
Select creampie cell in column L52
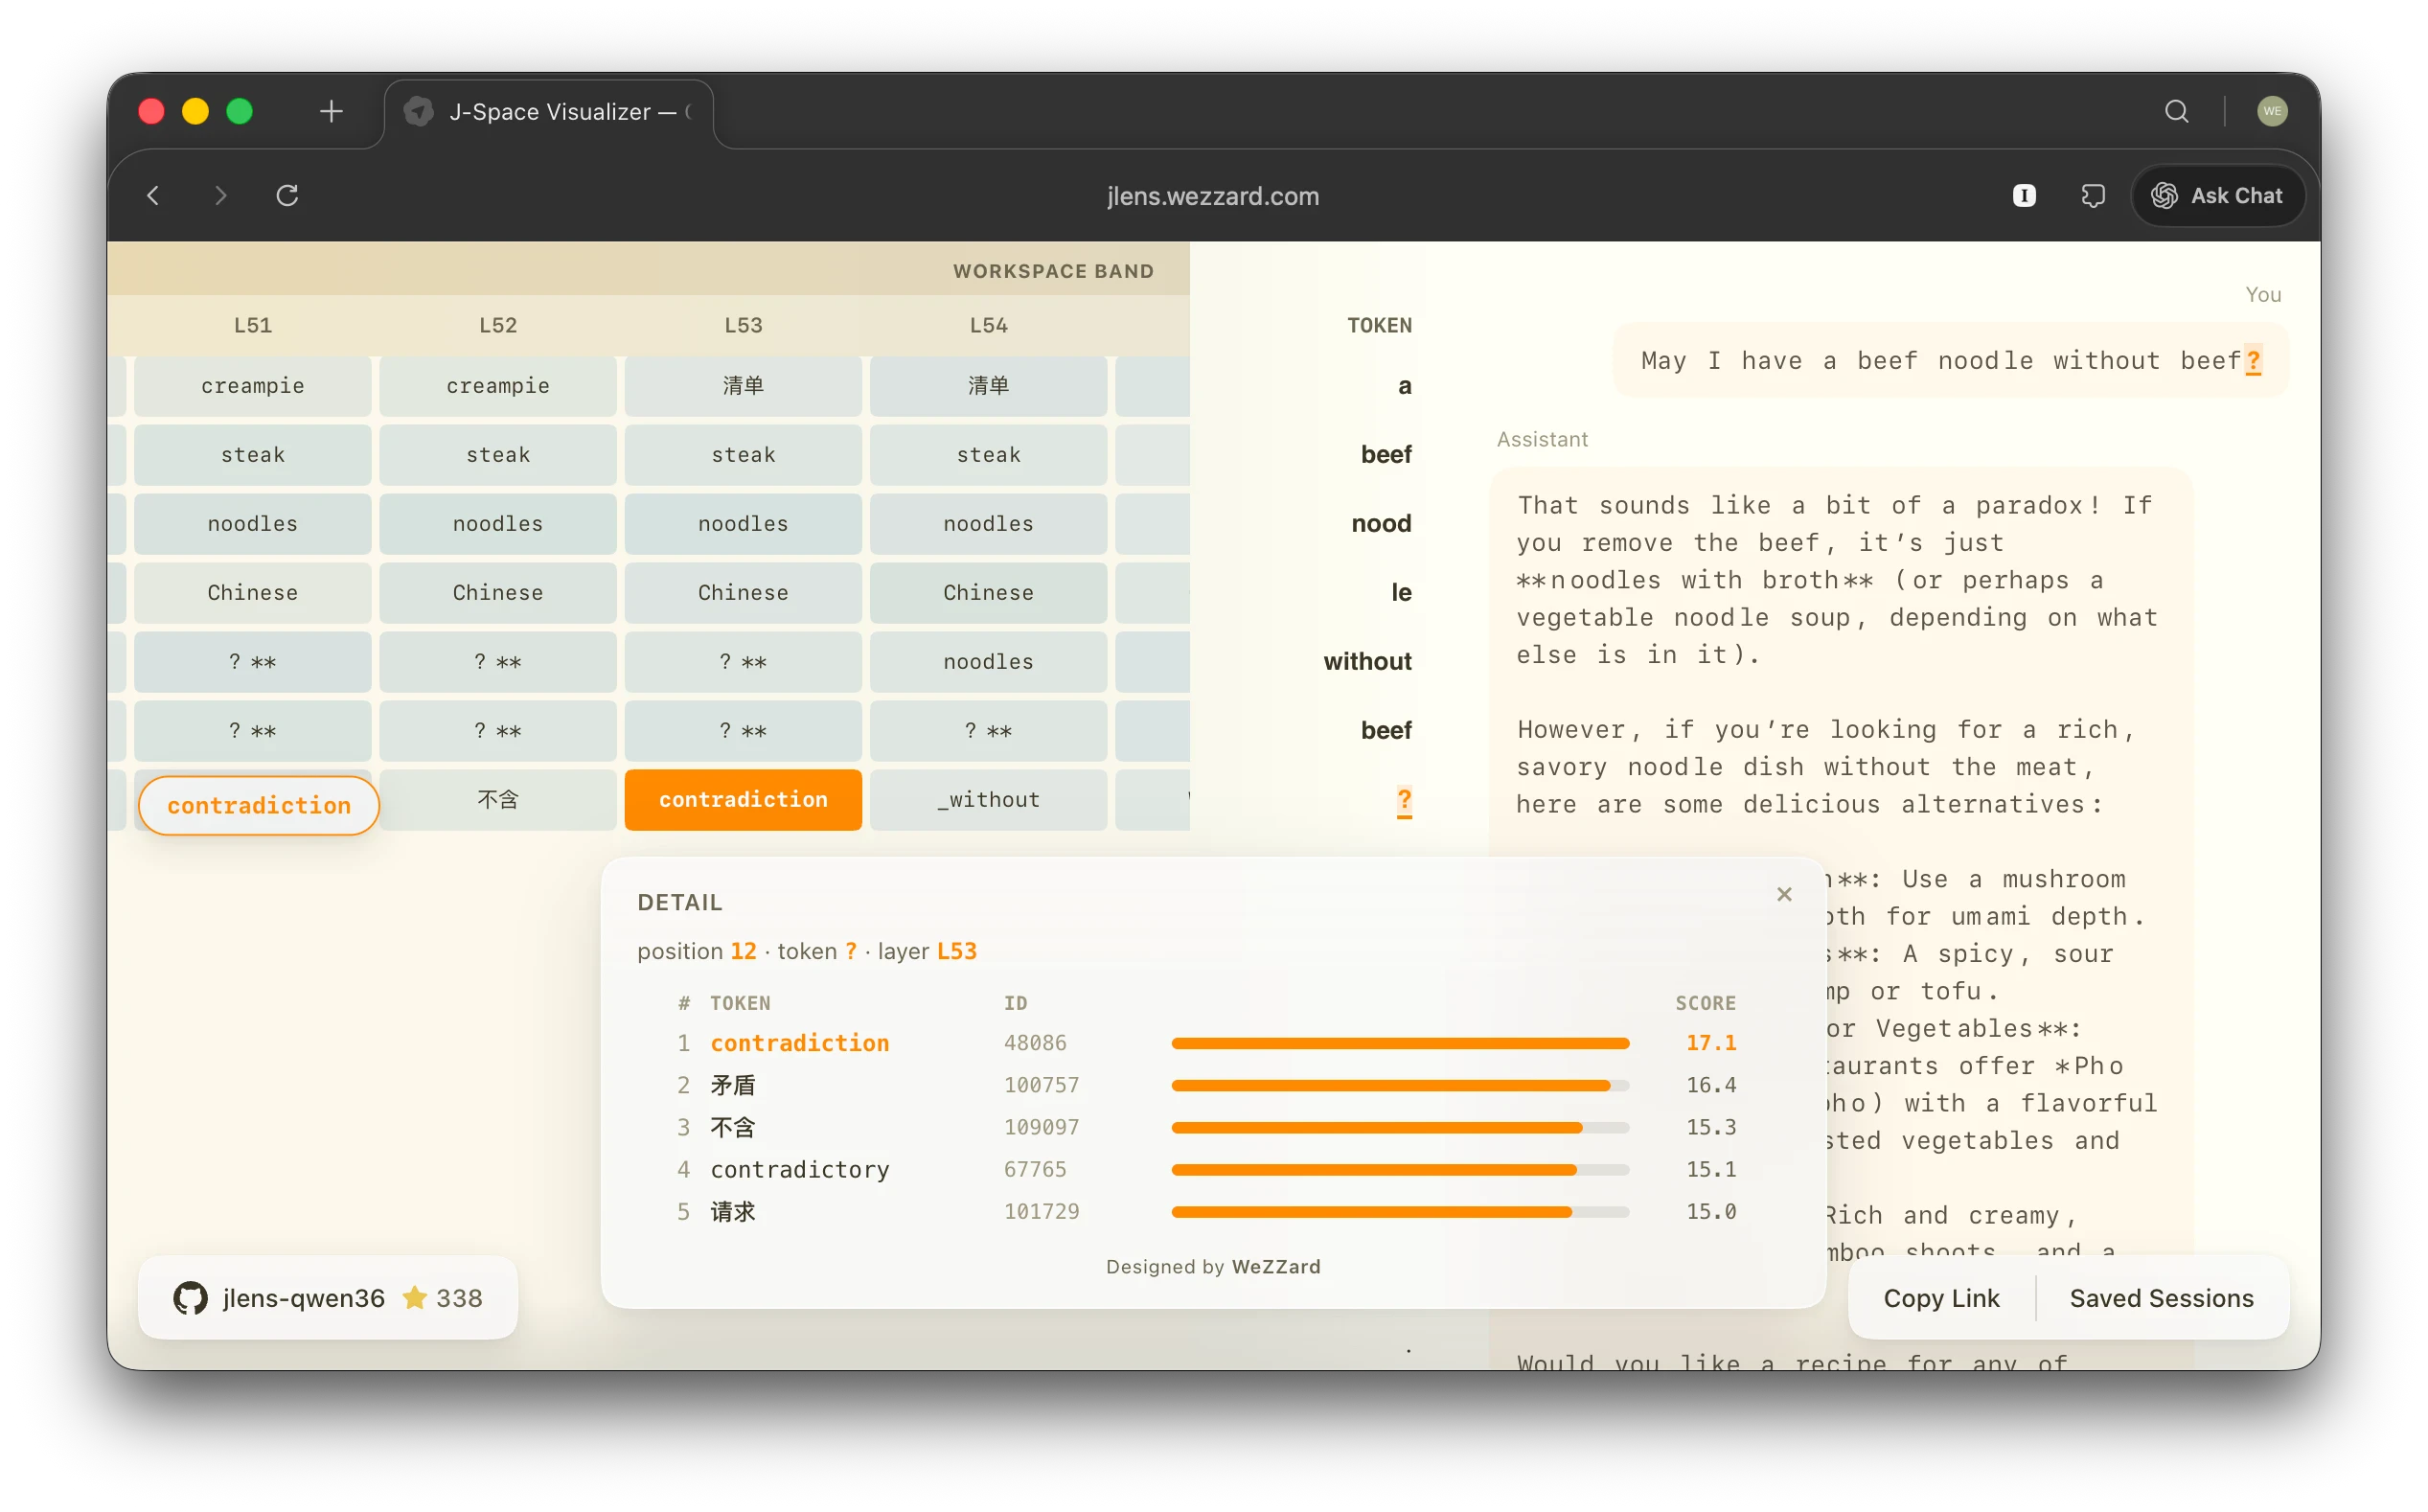tap(498, 386)
